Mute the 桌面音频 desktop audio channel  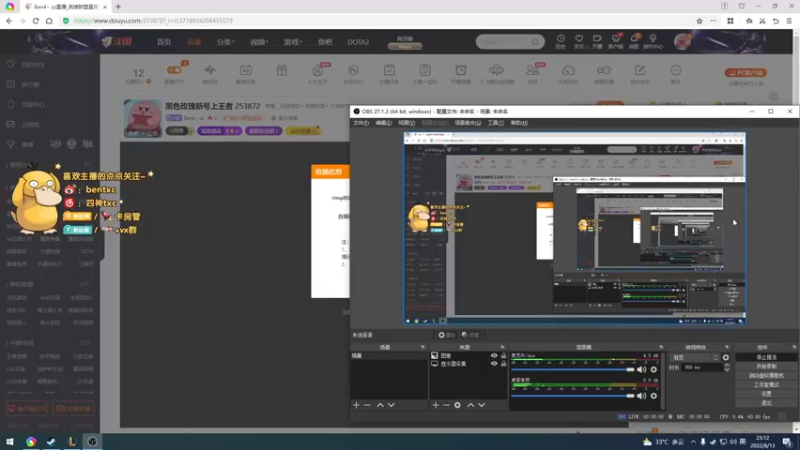click(641, 396)
